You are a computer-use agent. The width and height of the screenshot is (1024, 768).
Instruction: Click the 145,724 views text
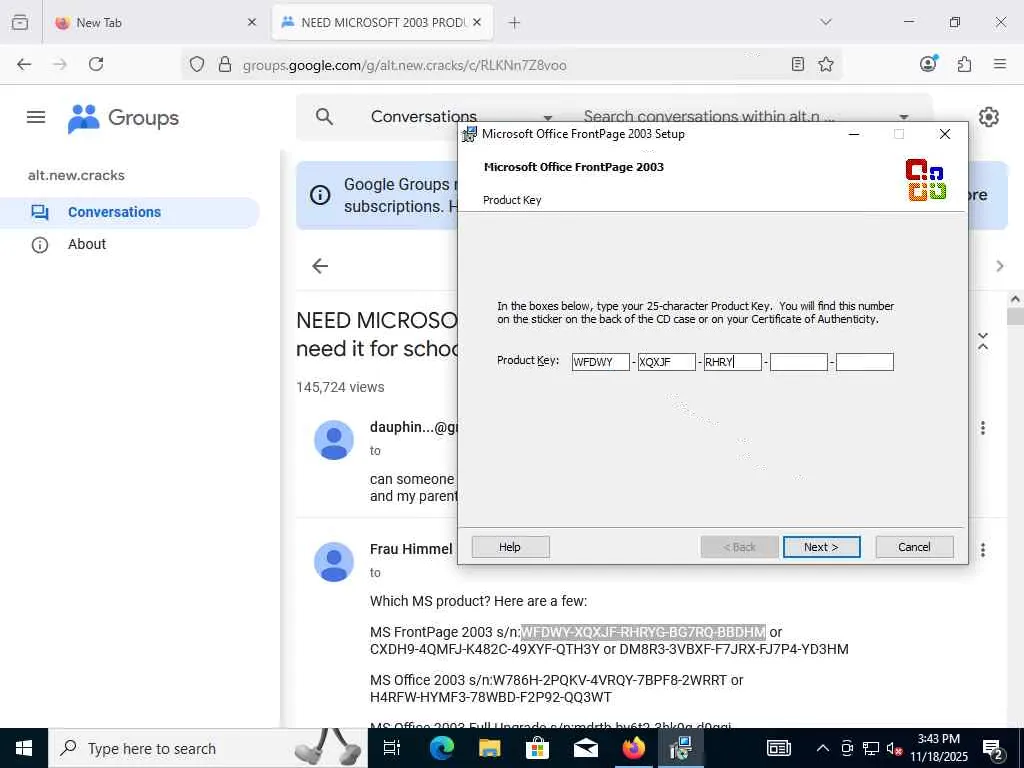pyautogui.click(x=340, y=387)
